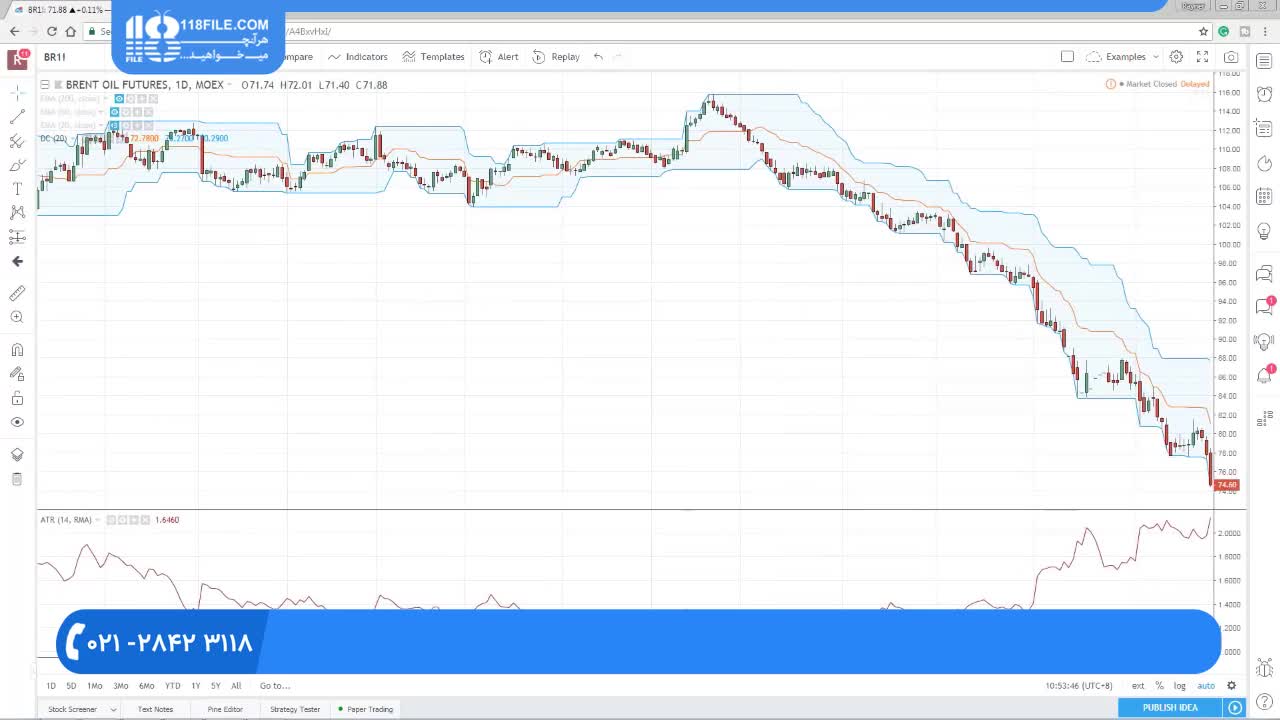The width and height of the screenshot is (1280, 720).
Task: Select the ruler measure tool
Action: pos(17,293)
